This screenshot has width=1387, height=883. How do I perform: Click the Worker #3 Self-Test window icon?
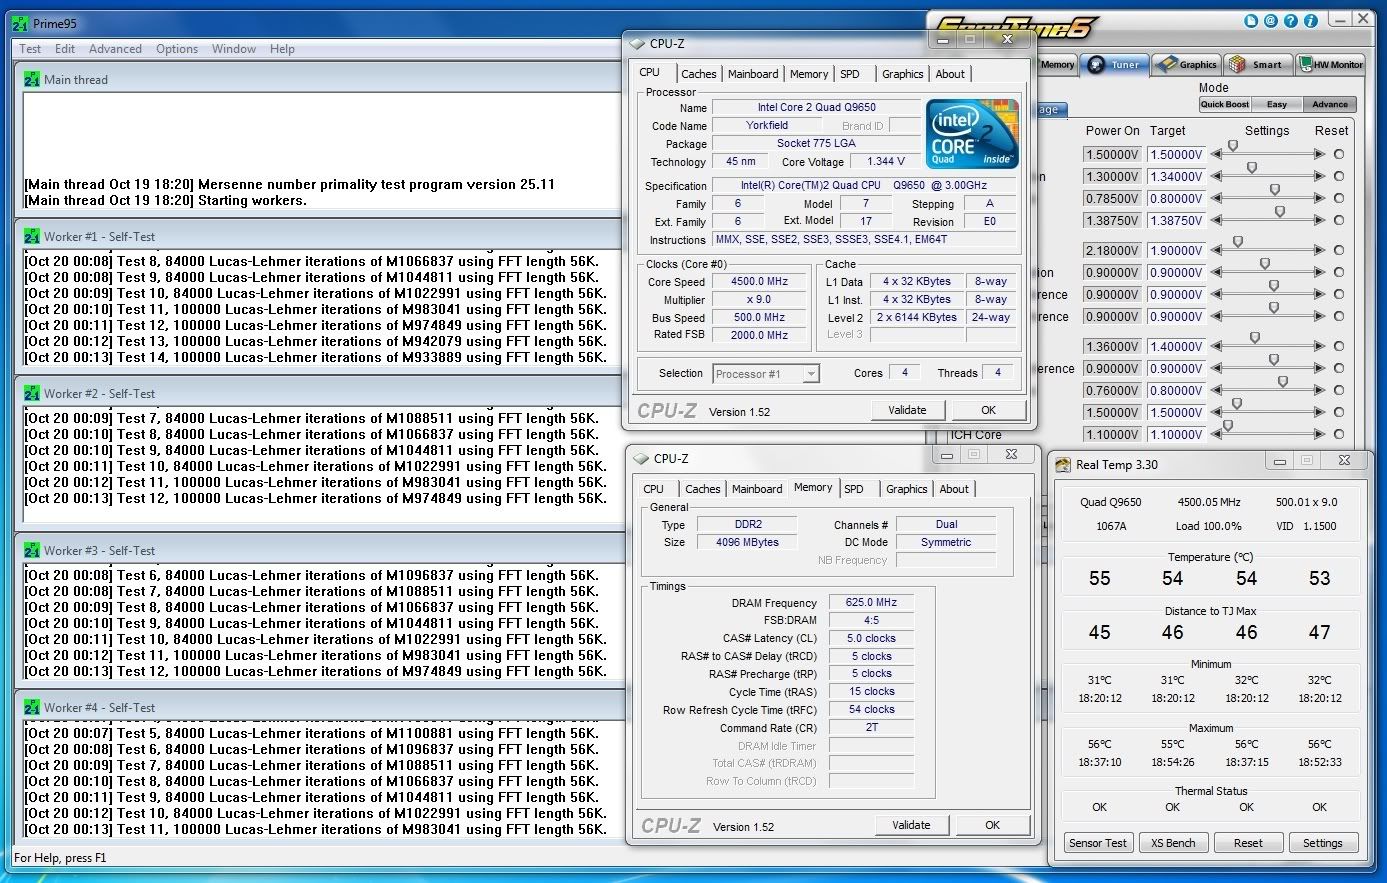[x=32, y=550]
